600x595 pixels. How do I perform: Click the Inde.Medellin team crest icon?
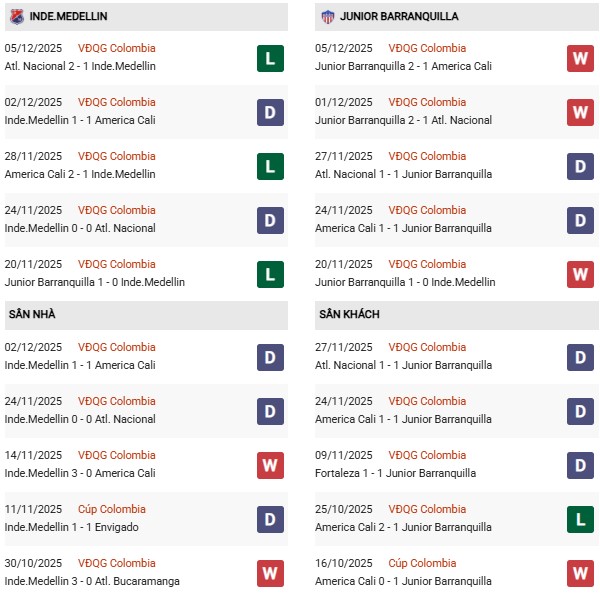(x=16, y=16)
